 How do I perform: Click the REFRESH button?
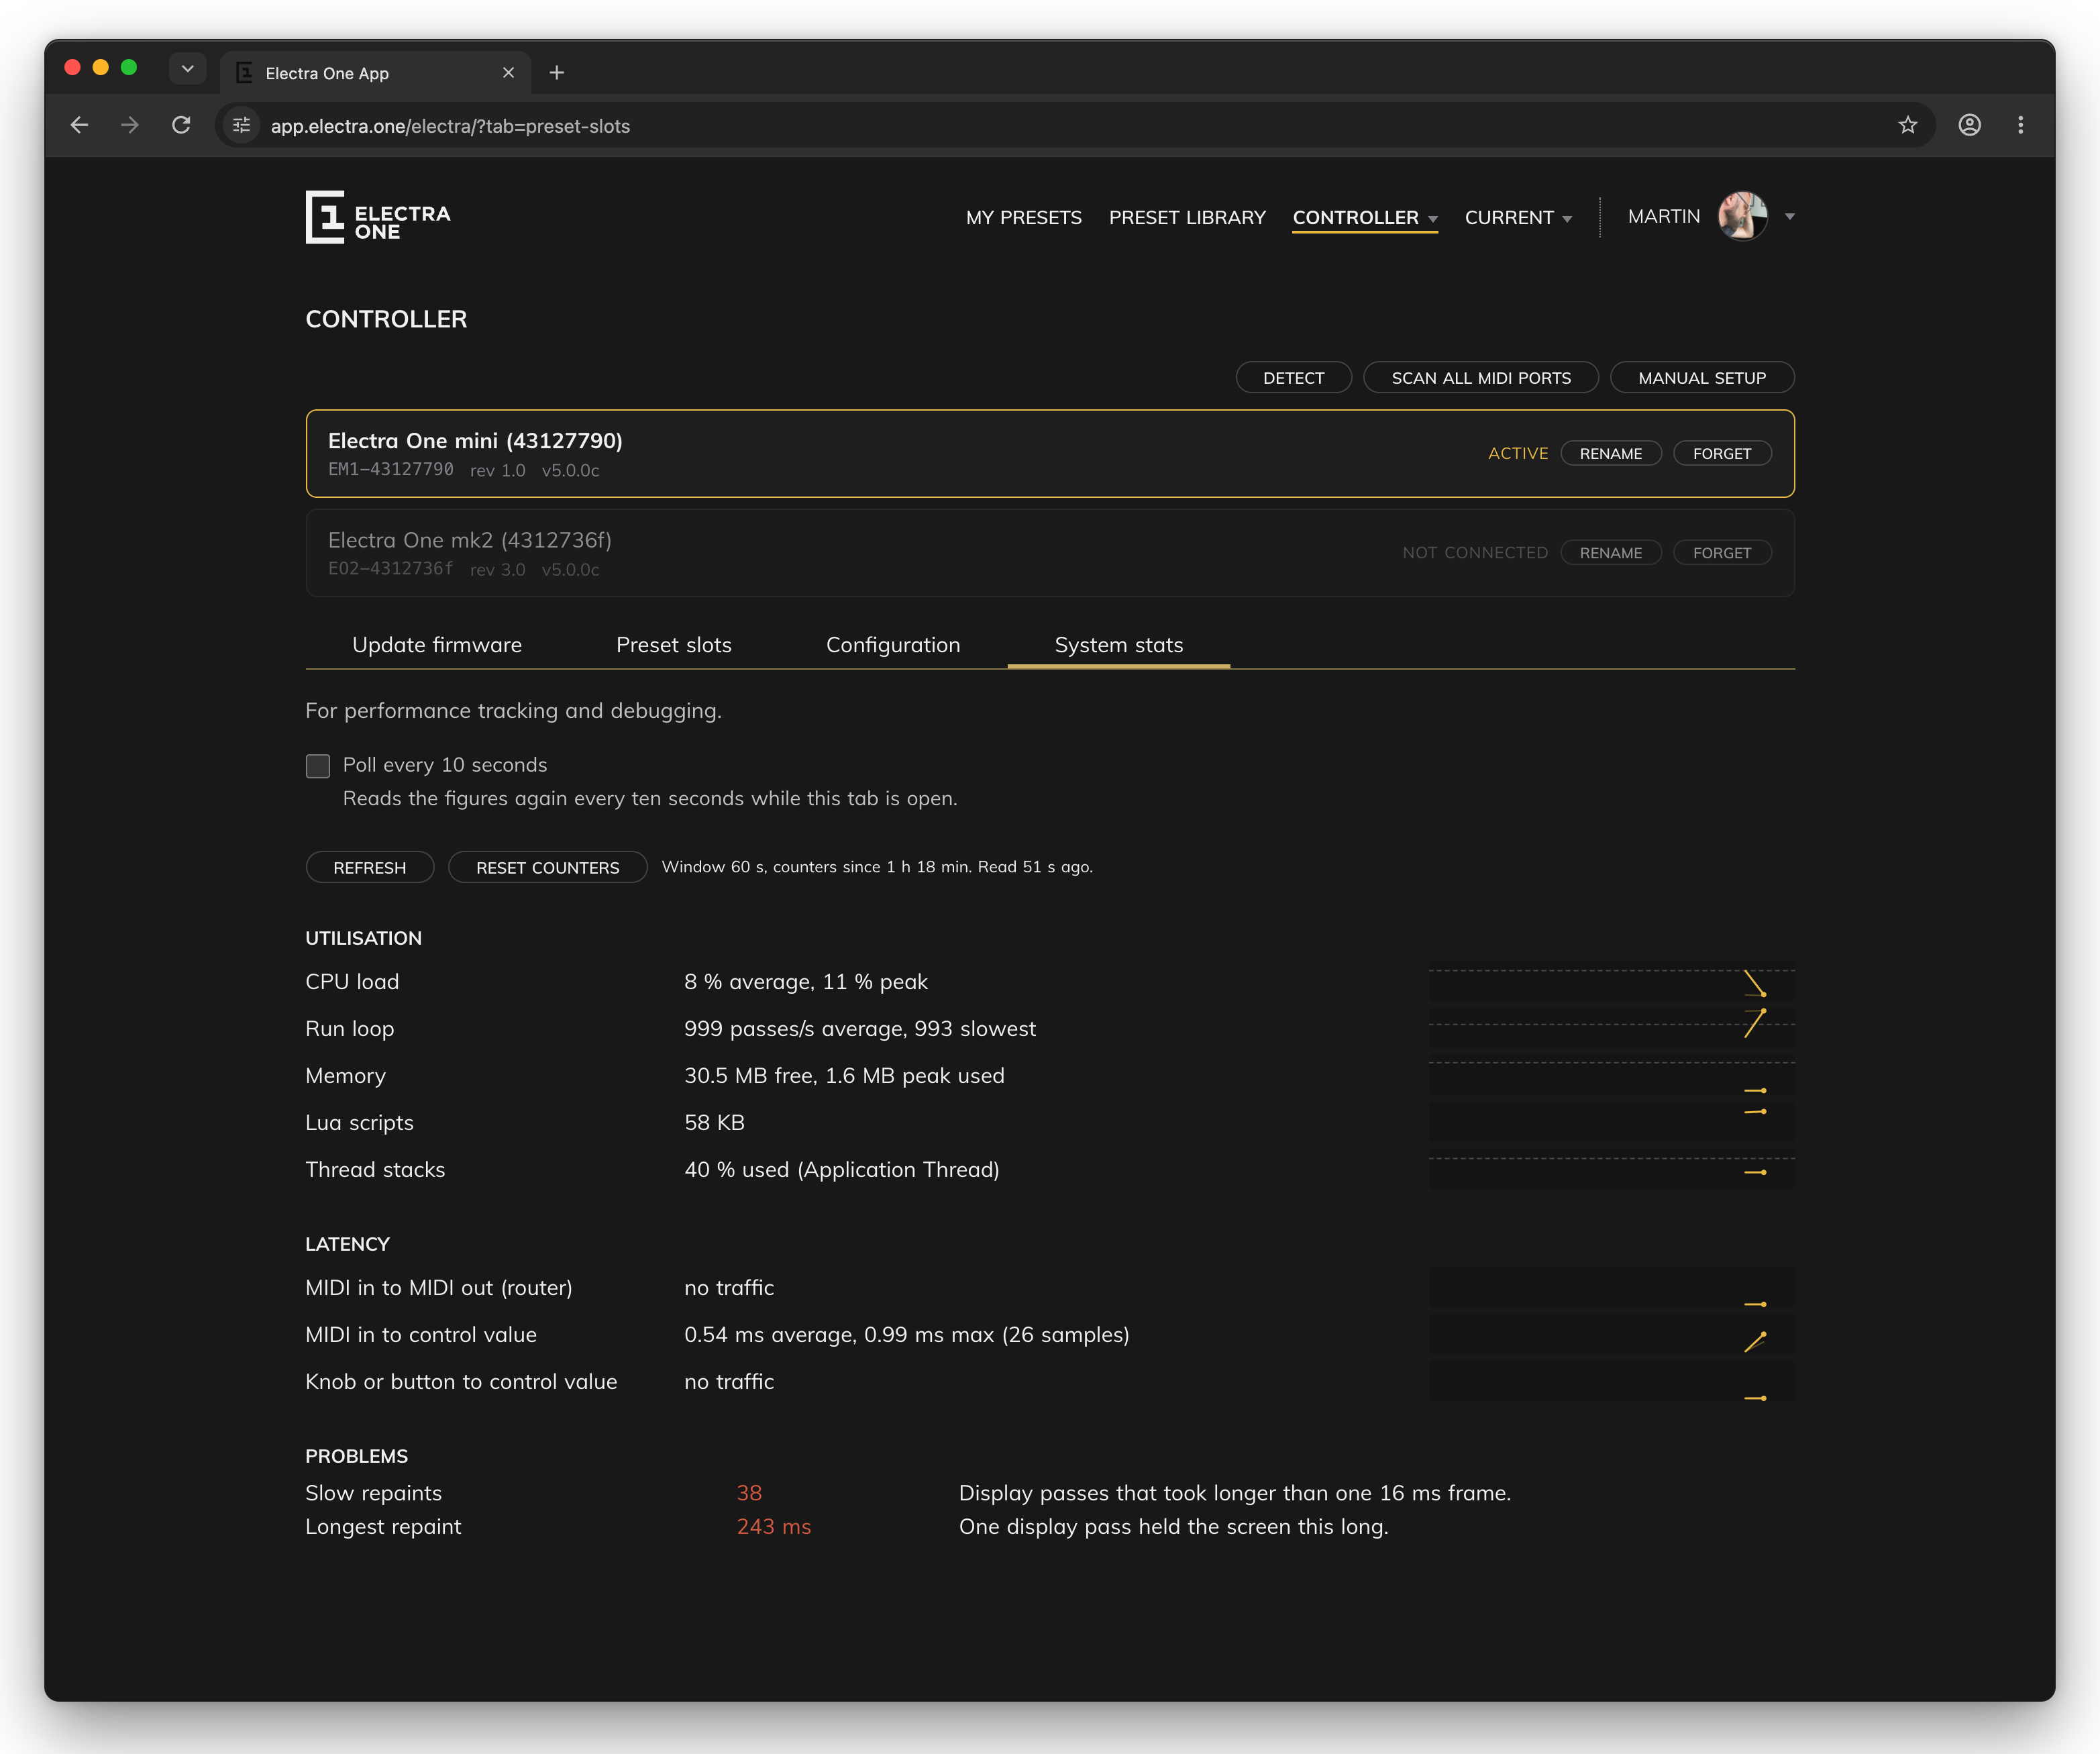tap(370, 867)
